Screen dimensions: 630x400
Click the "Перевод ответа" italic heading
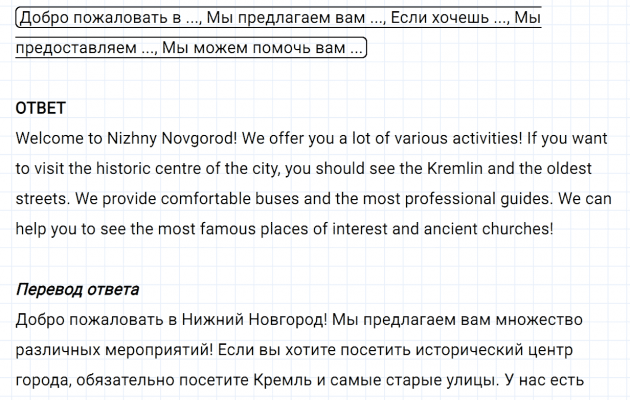pos(78,290)
